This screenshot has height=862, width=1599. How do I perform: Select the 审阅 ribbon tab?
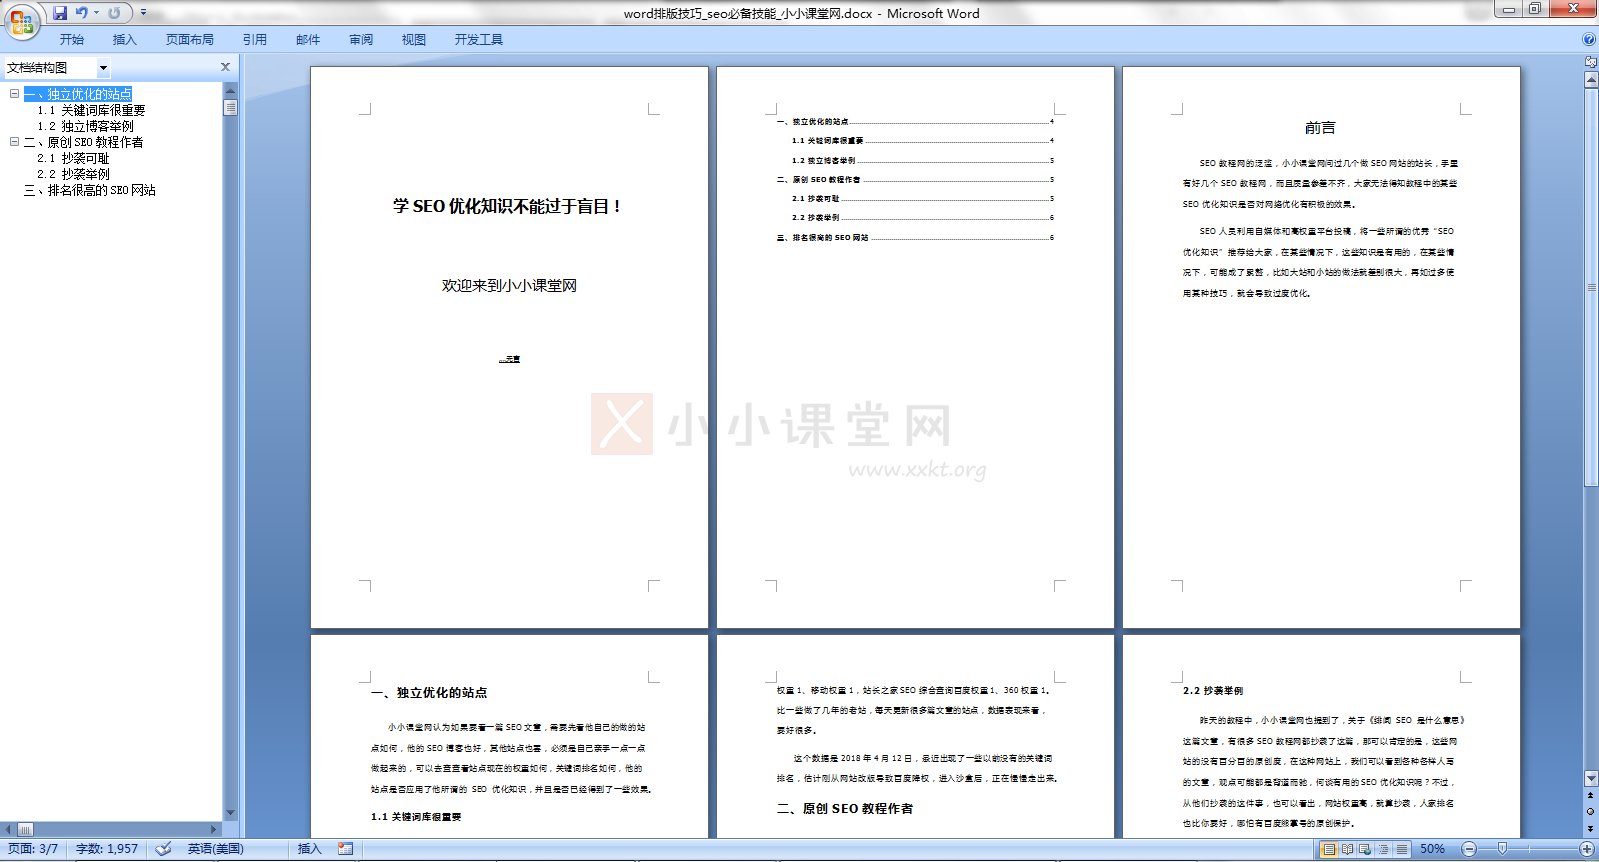click(361, 40)
